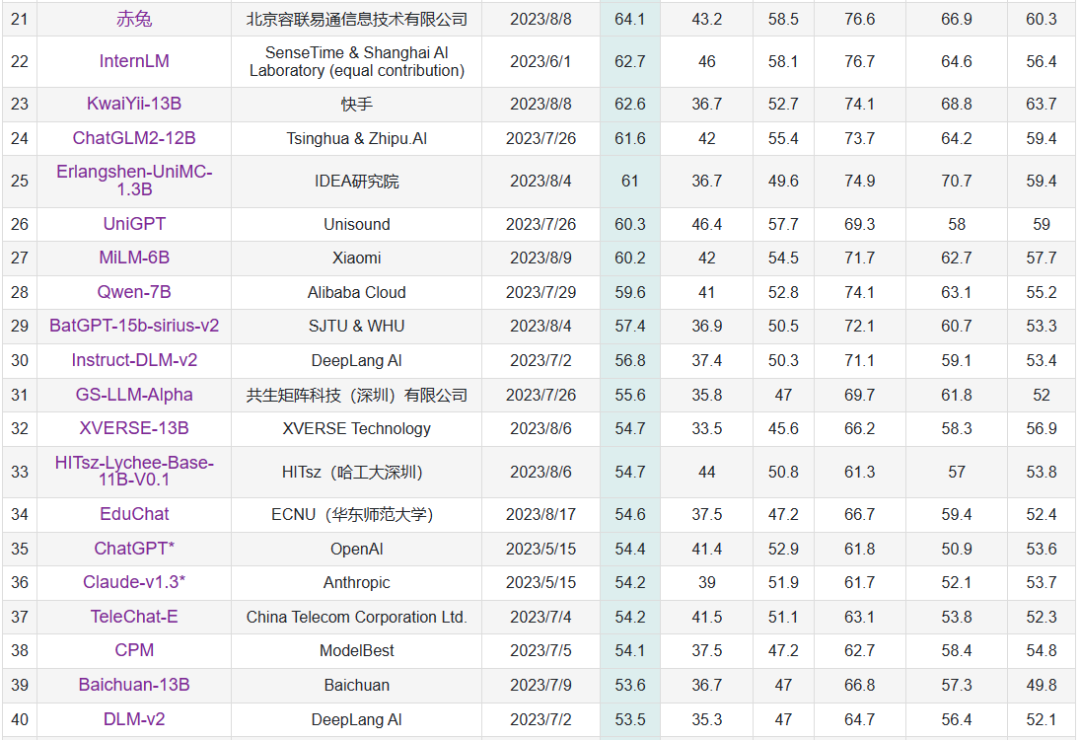Image resolution: width=1080 pixels, height=740 pixels.
Task: Follow the HITsz-Lychee-Base-11B-V0.1 link
Action: pos(134,471)
